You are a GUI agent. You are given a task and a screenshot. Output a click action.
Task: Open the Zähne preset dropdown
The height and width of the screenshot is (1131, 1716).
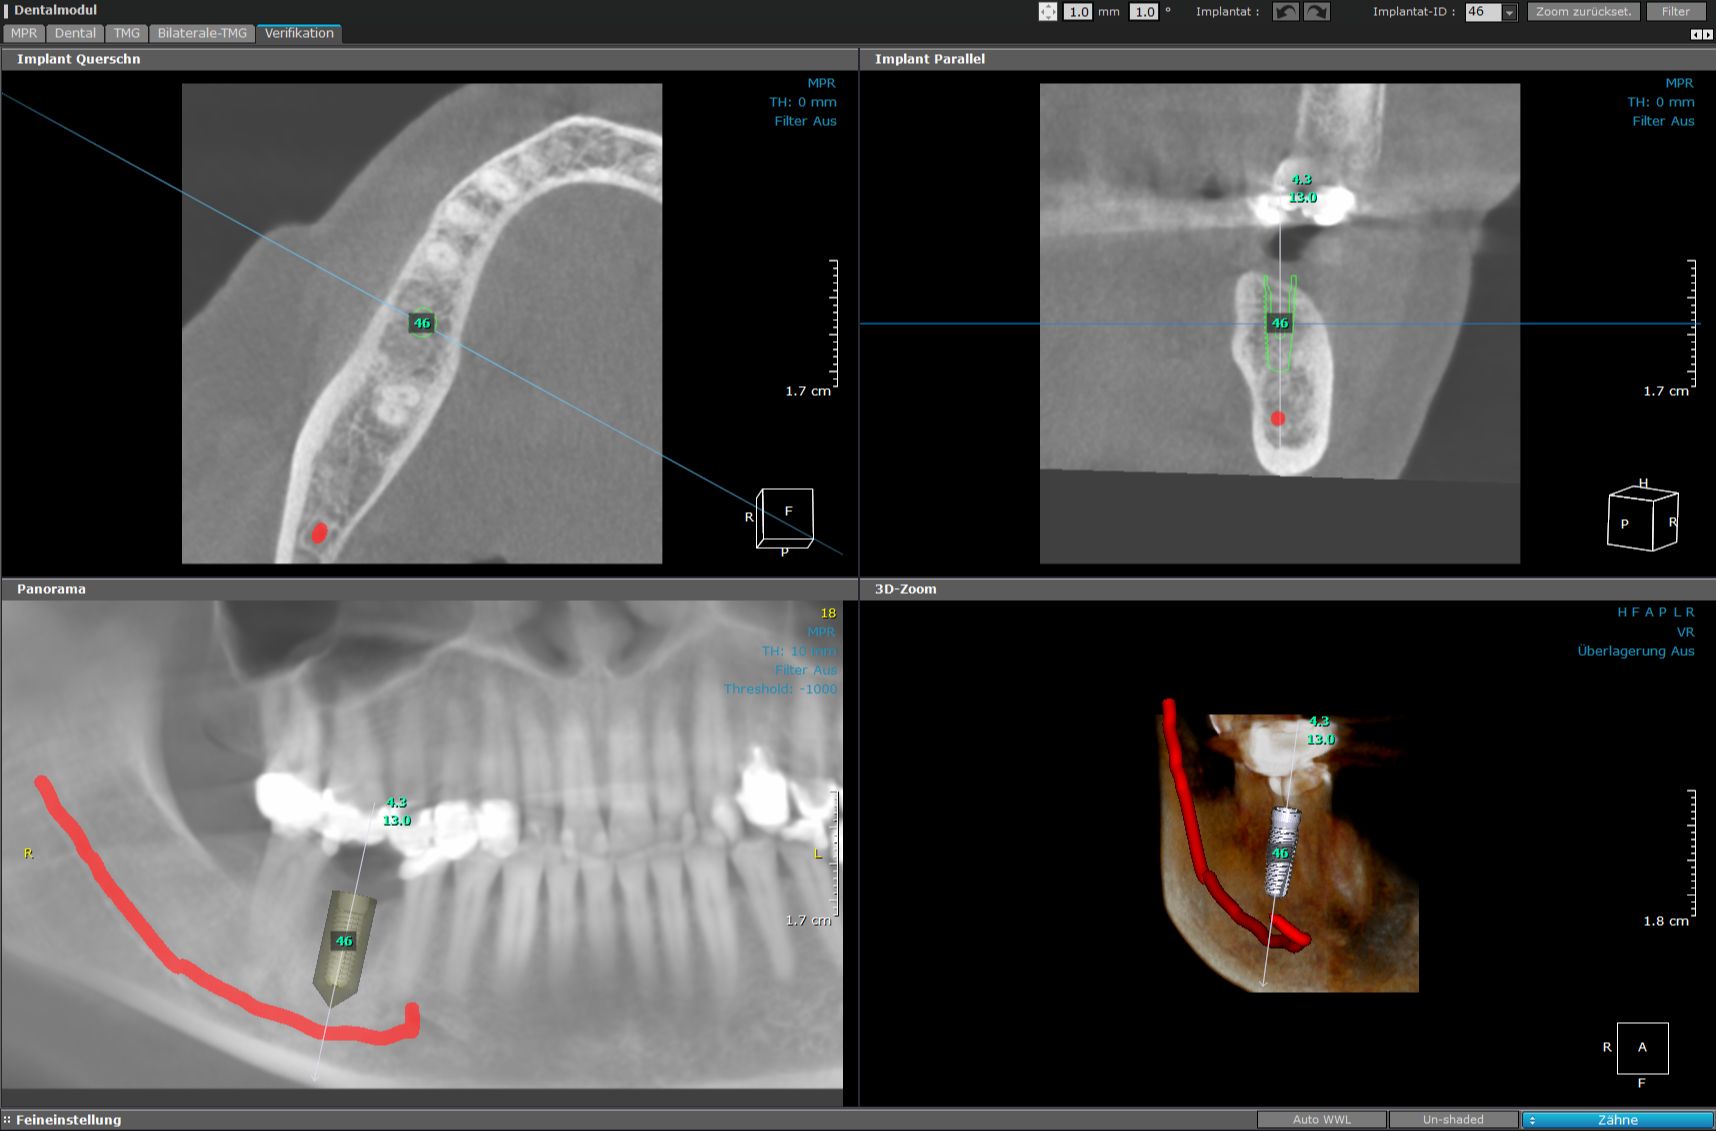pos(1617,1120)
